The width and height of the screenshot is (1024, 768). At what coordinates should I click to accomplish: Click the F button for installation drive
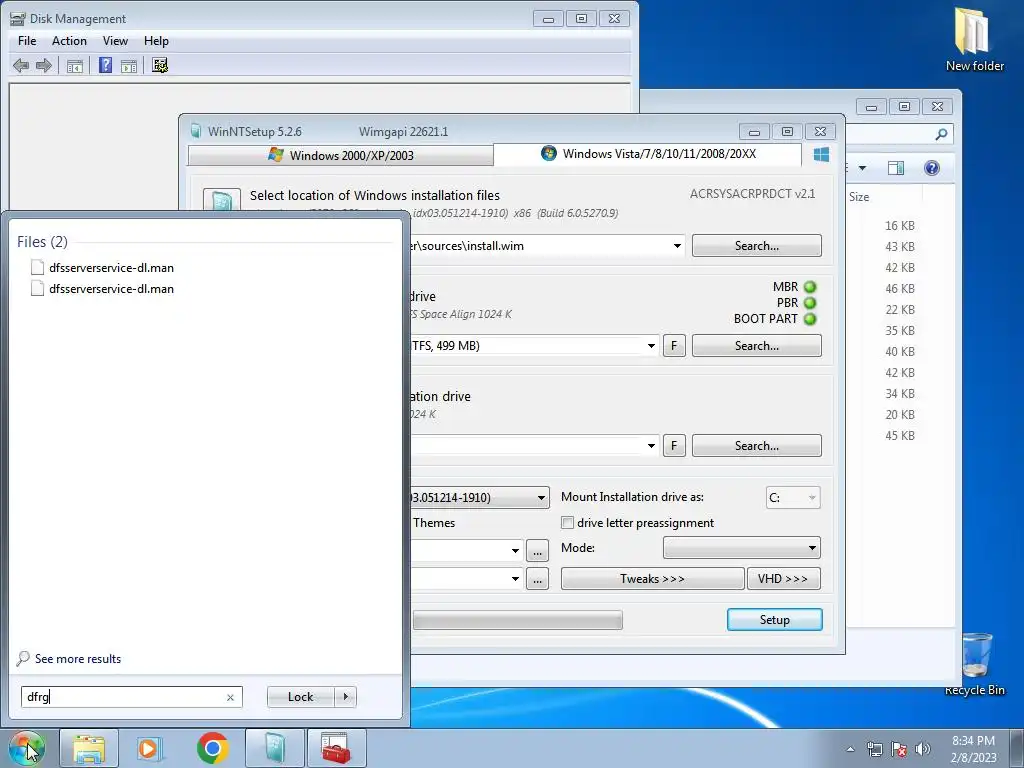674,446
